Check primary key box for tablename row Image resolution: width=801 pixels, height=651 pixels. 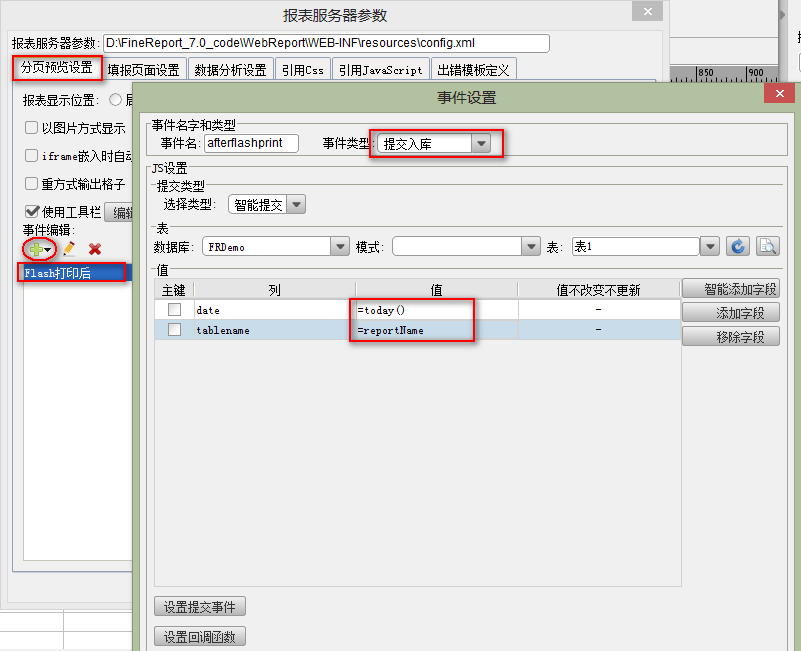coord(175,330)
